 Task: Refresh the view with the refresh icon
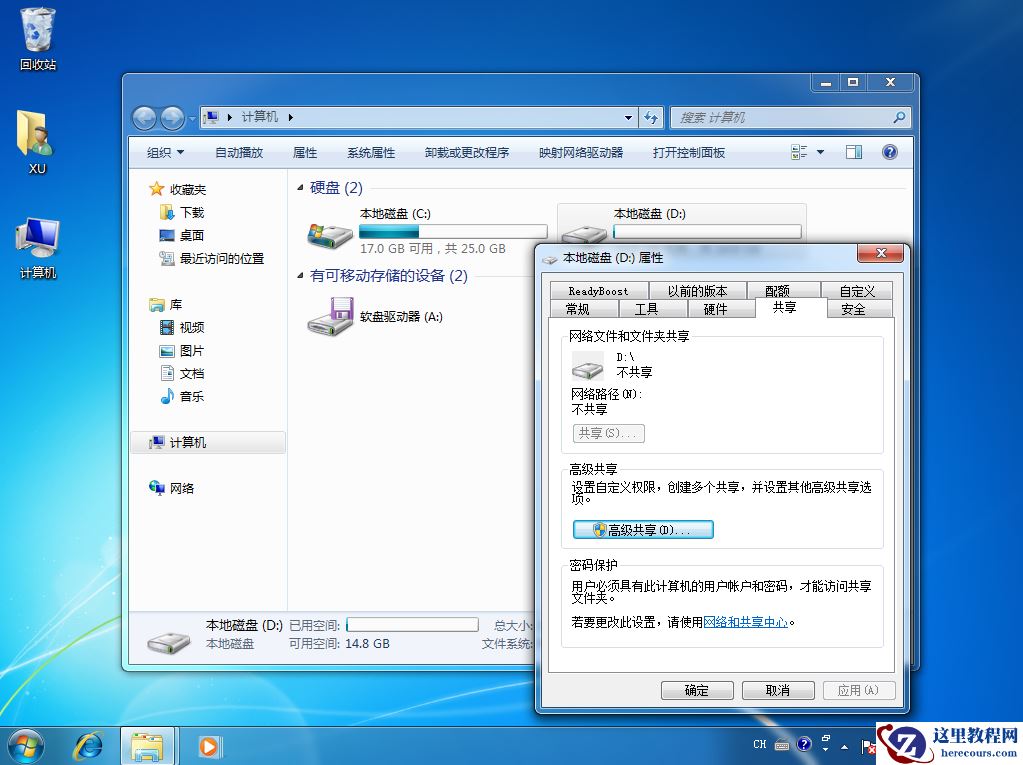[651, 117]
